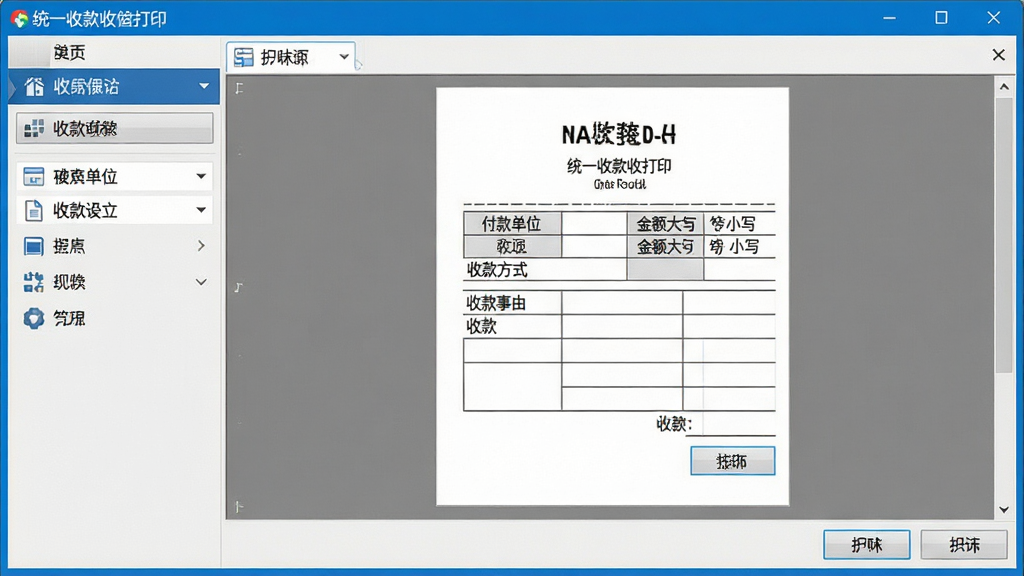Click the 护昧 button at the window bottom
This screenshot has width=1024, height=576.
pyautogui.click(x=867, y=545)
